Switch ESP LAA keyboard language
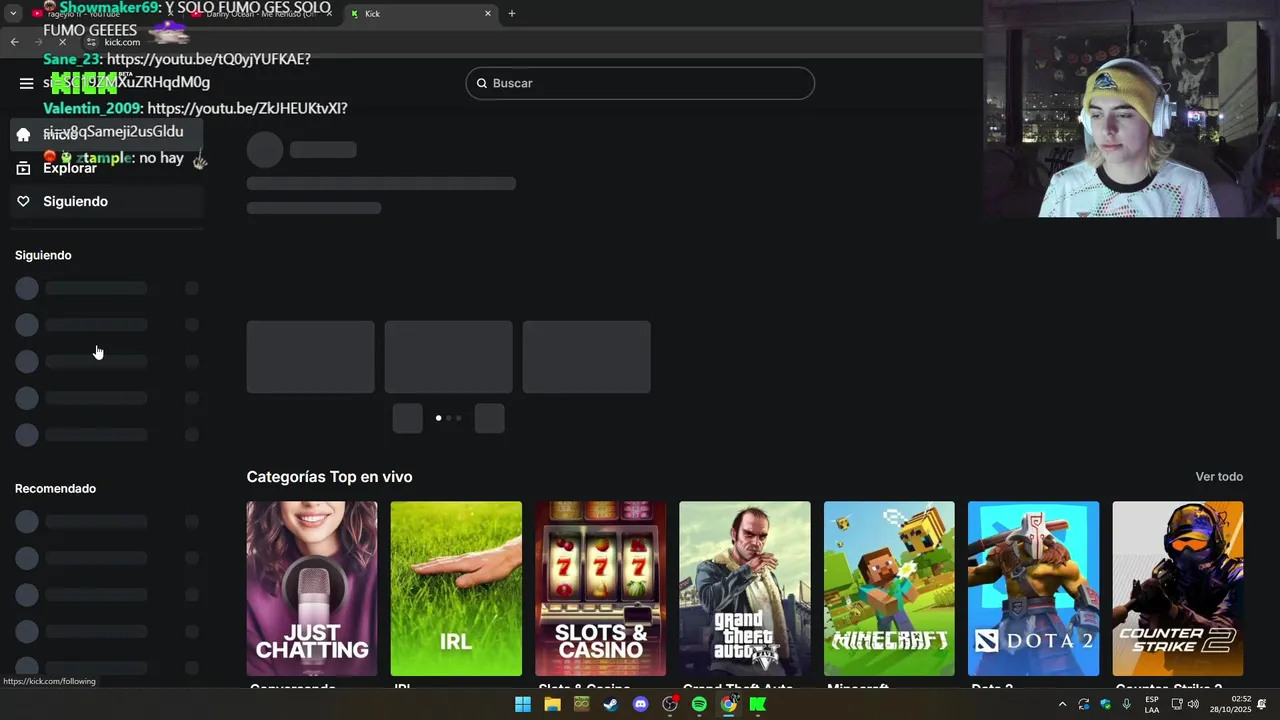This screenshot has width=1280, height=720. 1152,704
